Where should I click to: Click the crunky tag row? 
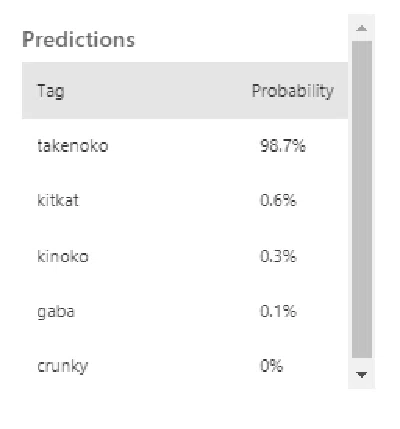point(185,366)
